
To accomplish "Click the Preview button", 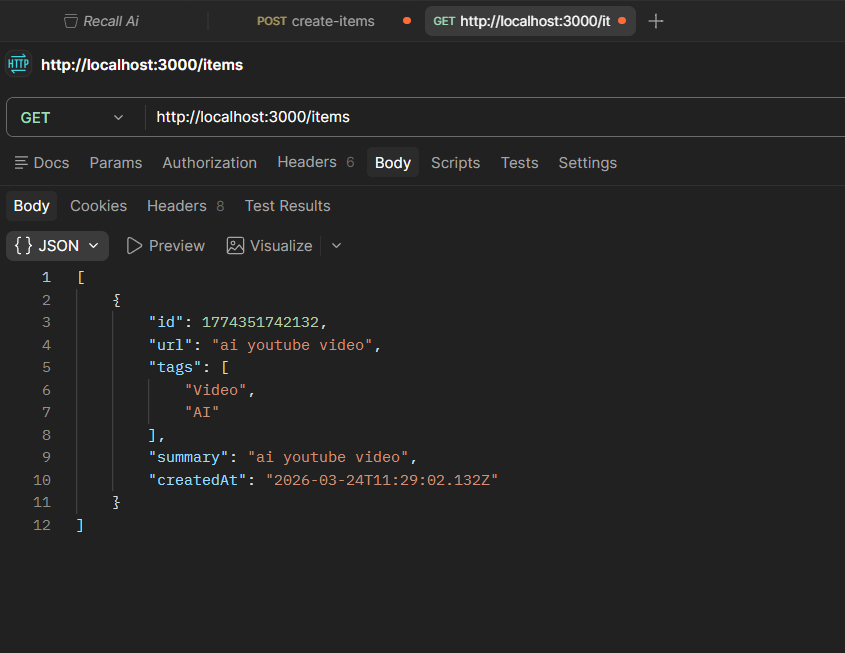I will (x=166, y=246).
